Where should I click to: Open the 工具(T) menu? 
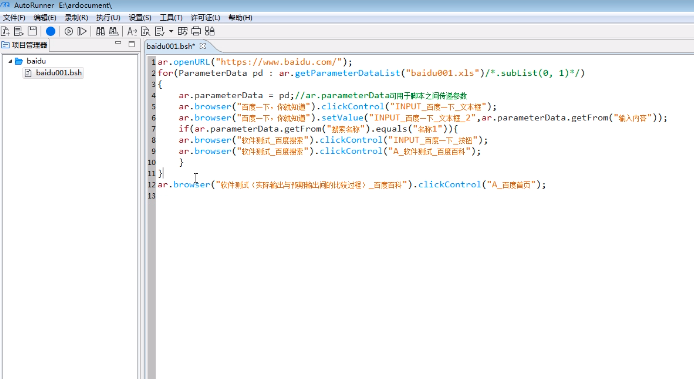click(171, 18)
